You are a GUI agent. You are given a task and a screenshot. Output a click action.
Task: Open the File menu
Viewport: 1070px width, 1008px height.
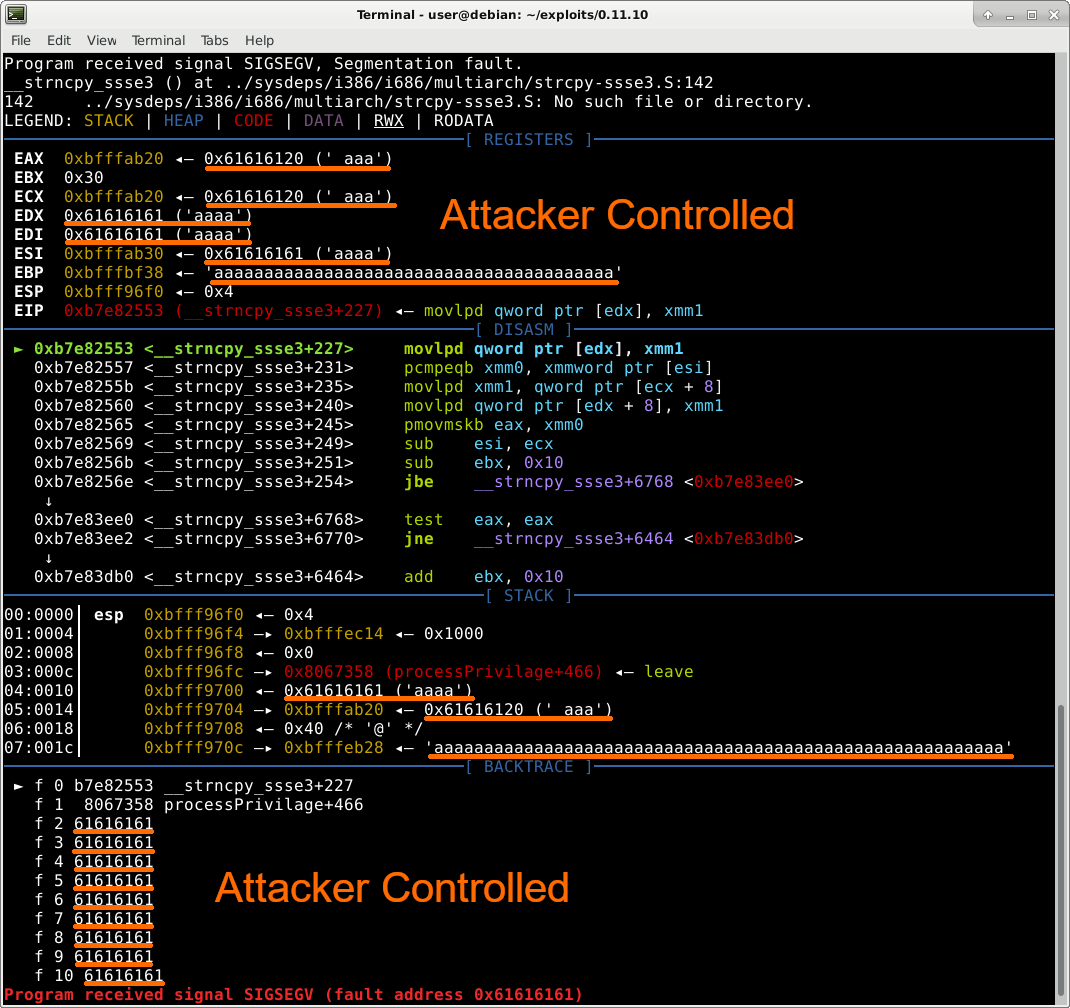click(x=20, y=40)
